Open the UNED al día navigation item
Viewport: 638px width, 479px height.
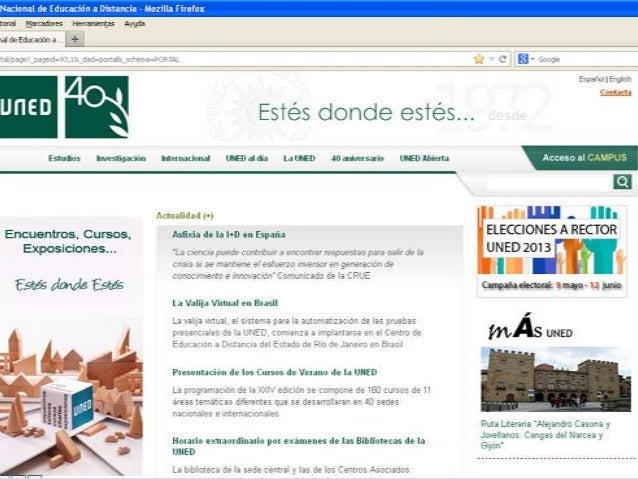click(247, 158)
